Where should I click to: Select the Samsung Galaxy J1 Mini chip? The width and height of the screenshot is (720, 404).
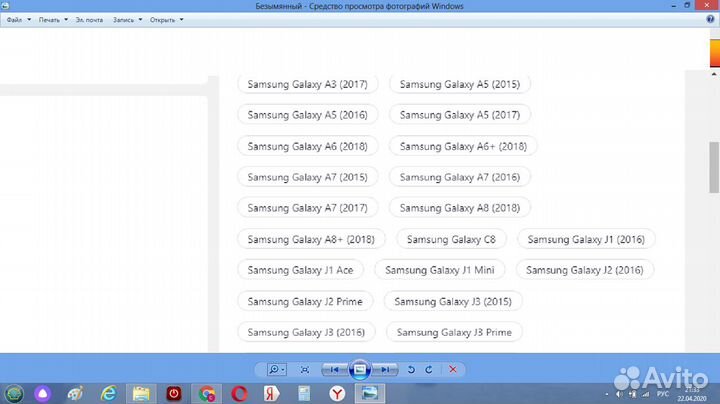pos(440,270)
